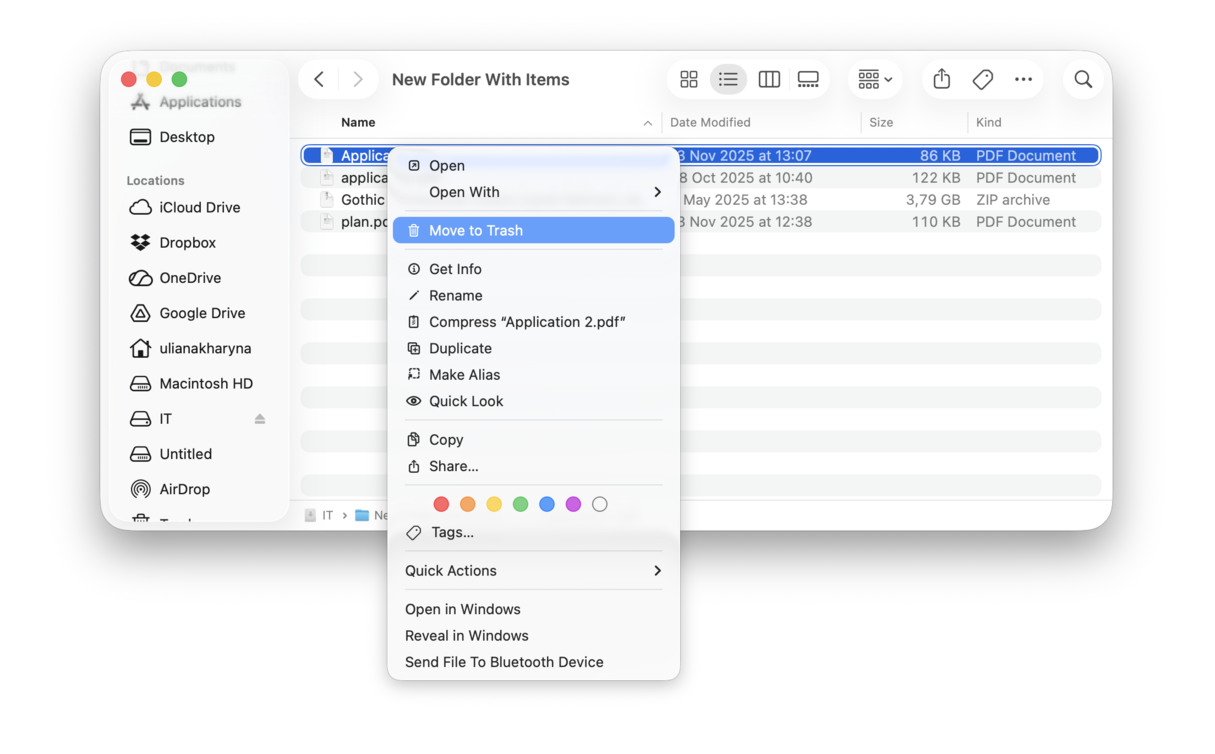
Task: Open the Share toolbar icon
Action: 940,79
